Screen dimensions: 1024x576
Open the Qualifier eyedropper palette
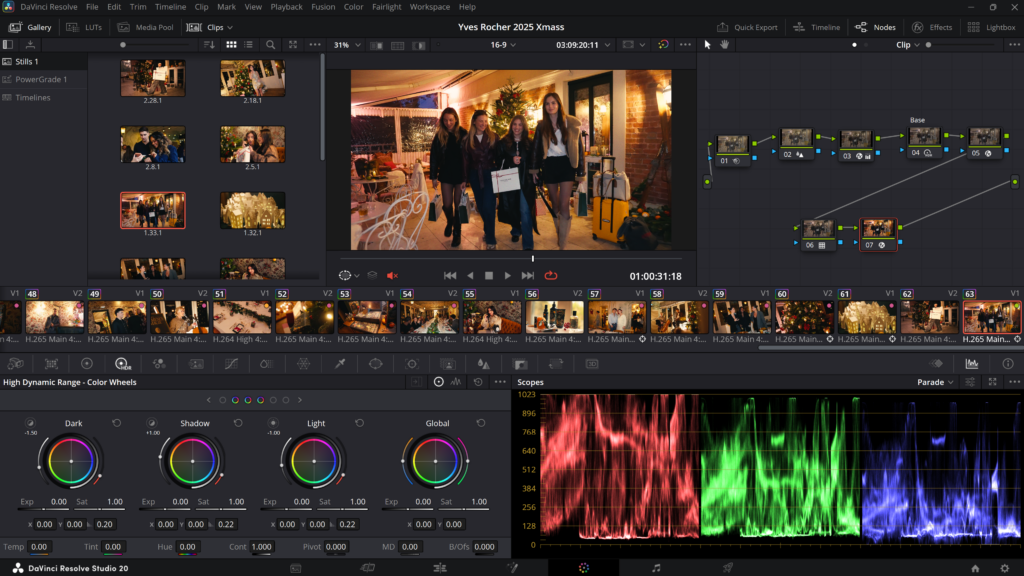coord(339,364)
